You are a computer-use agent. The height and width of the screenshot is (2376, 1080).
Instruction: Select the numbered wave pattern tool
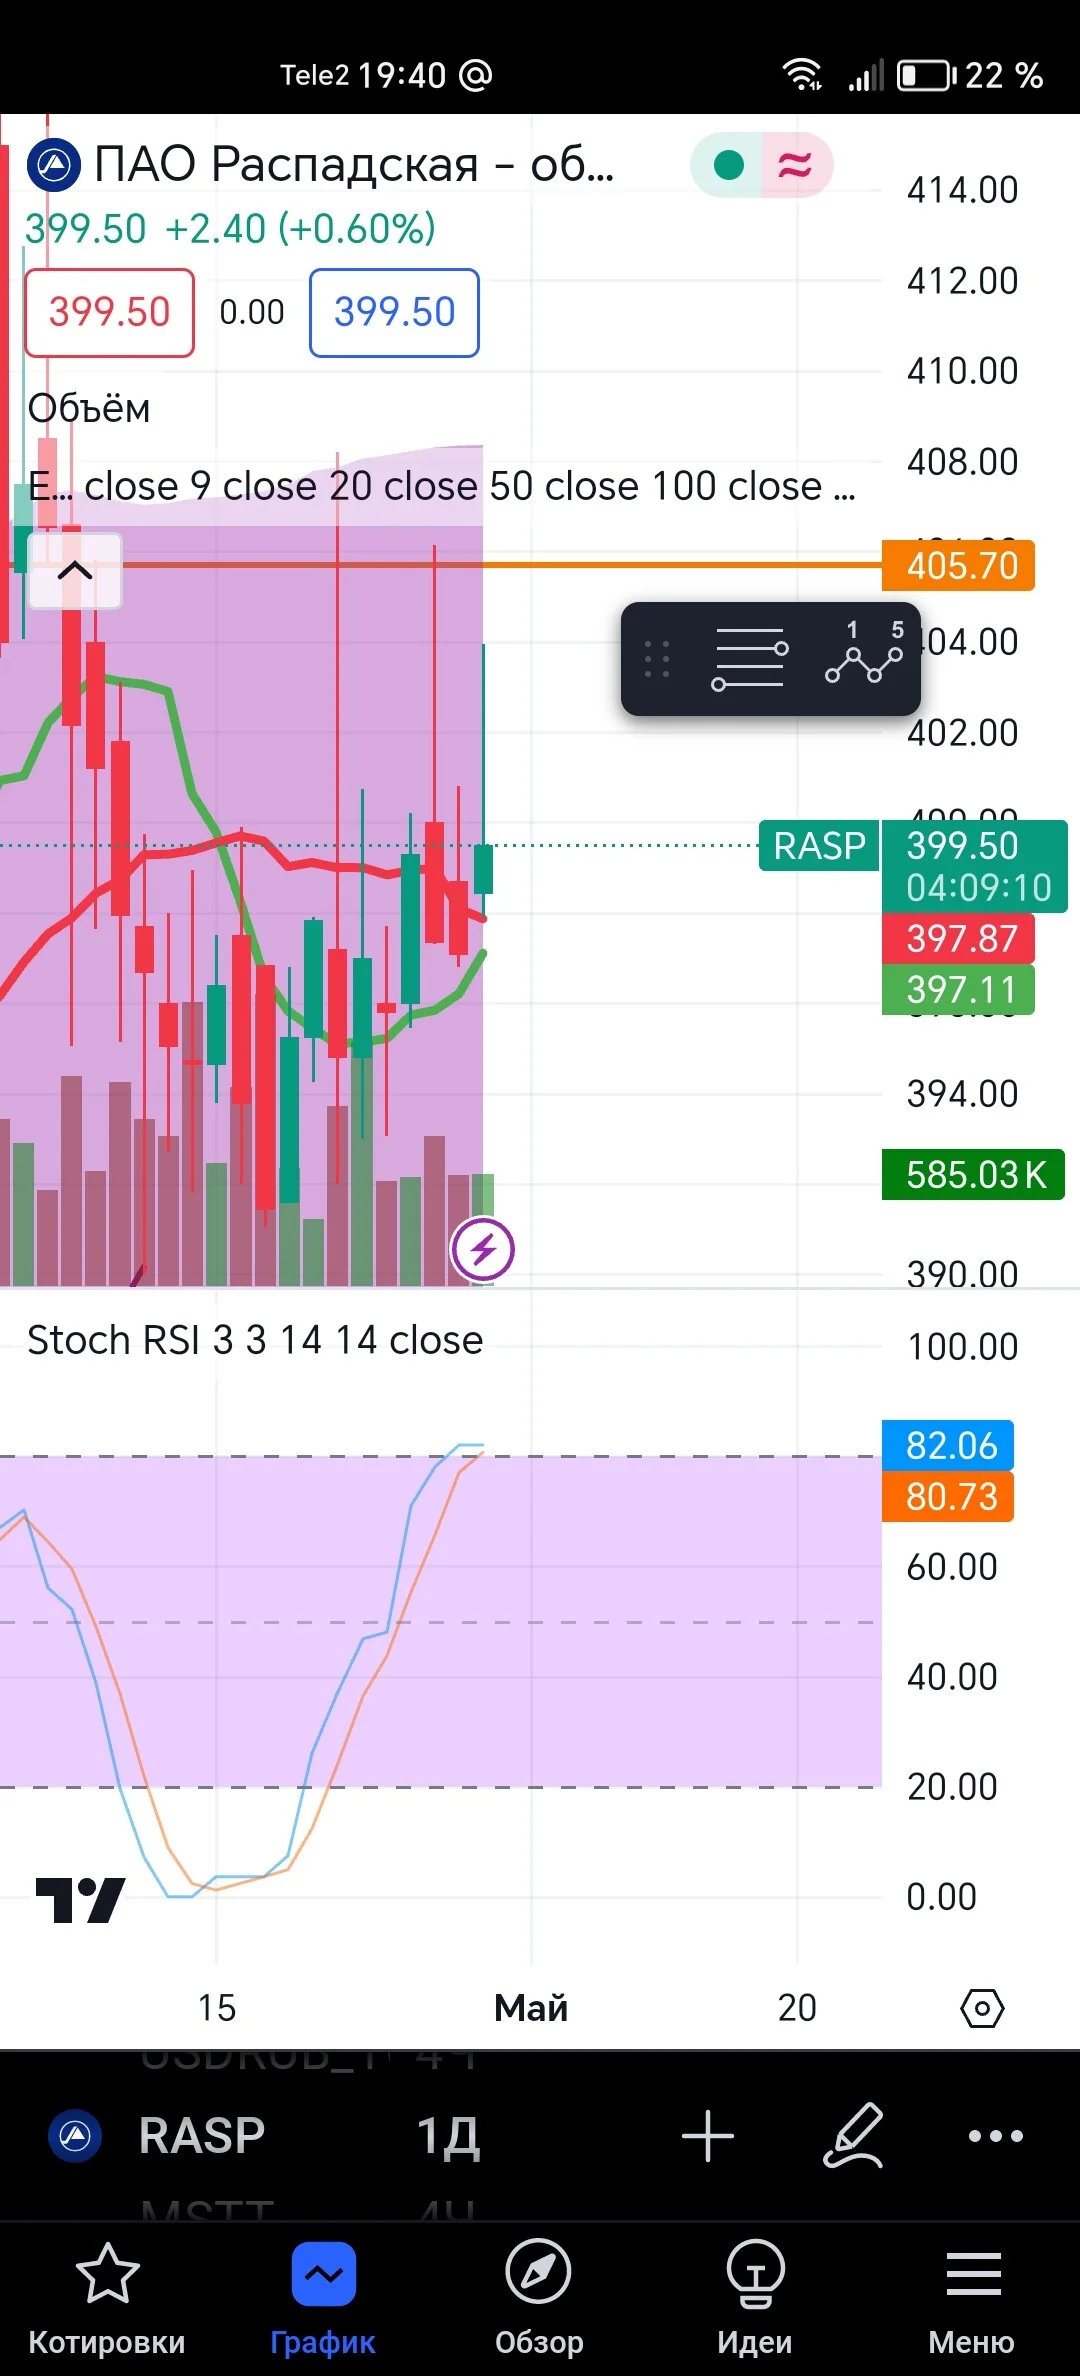(x=865, y=656)
